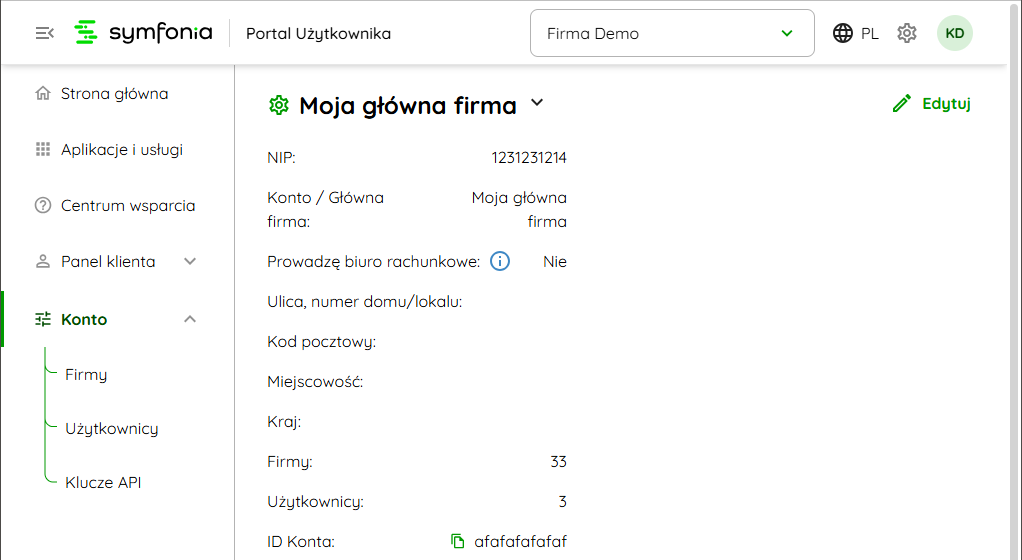Open the KD user avatar menu

pos(955,33)
